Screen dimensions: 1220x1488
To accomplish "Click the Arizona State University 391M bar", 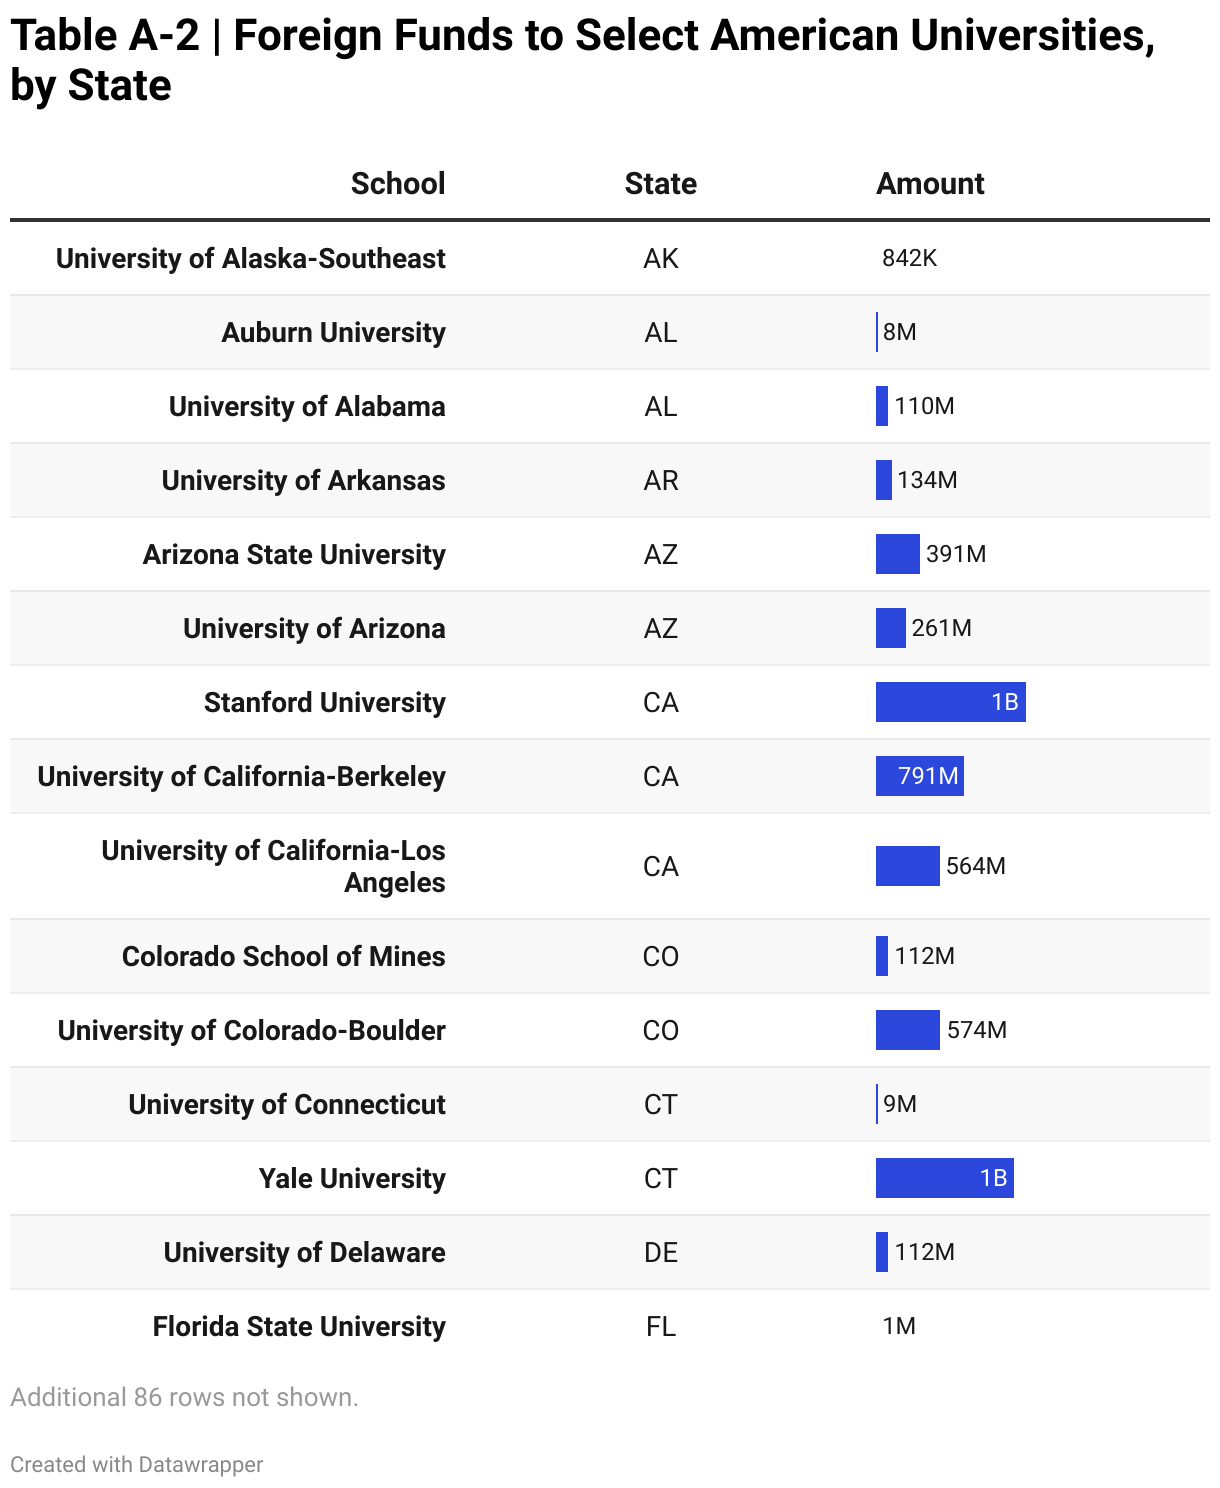I will [x=897, y=554].
